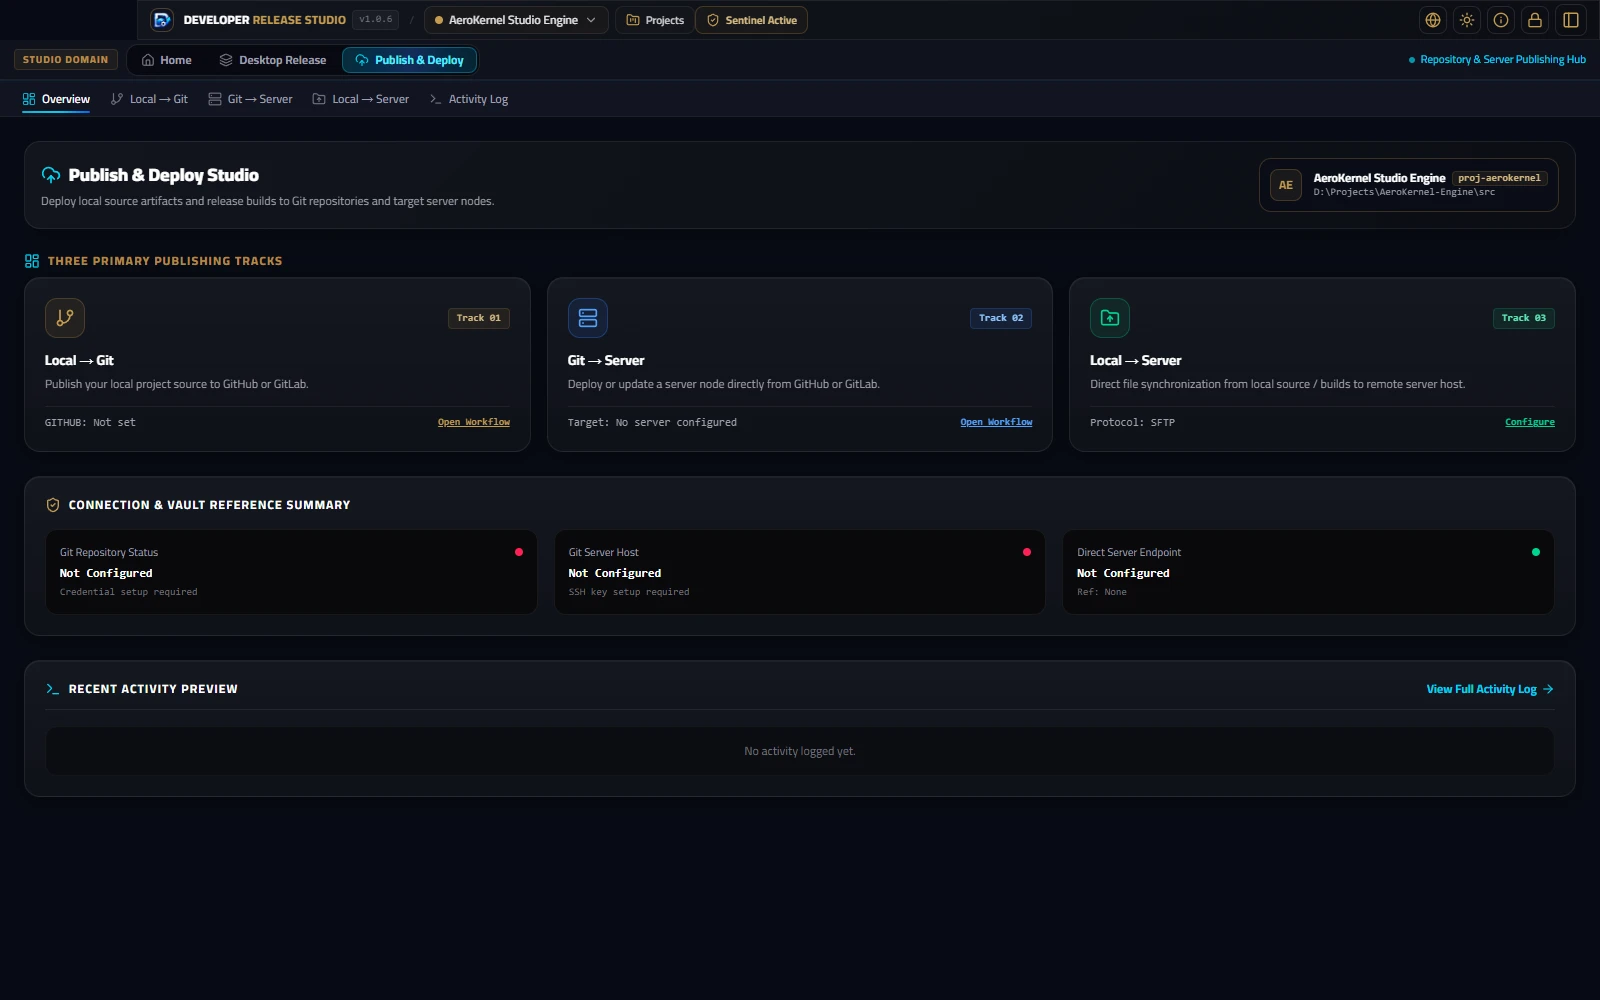
Task: Click the Track 02 badge
Action: coord(1001,318)
